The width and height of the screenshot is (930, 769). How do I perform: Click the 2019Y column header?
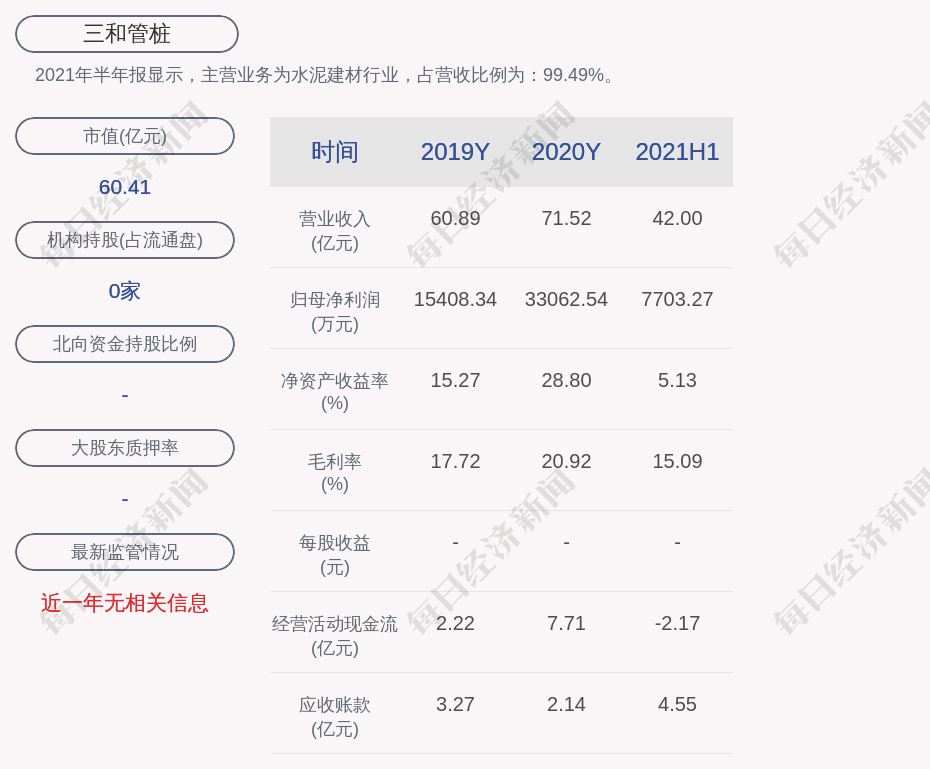(455, 152)
